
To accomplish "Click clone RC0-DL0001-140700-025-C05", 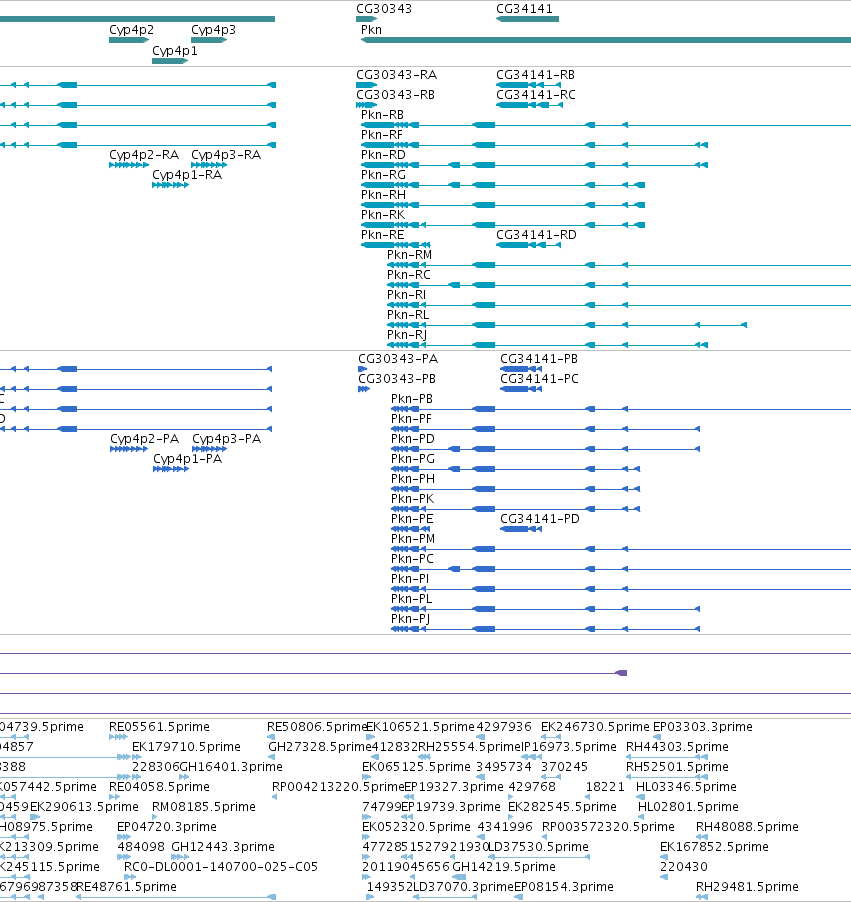I will point(221,867).
